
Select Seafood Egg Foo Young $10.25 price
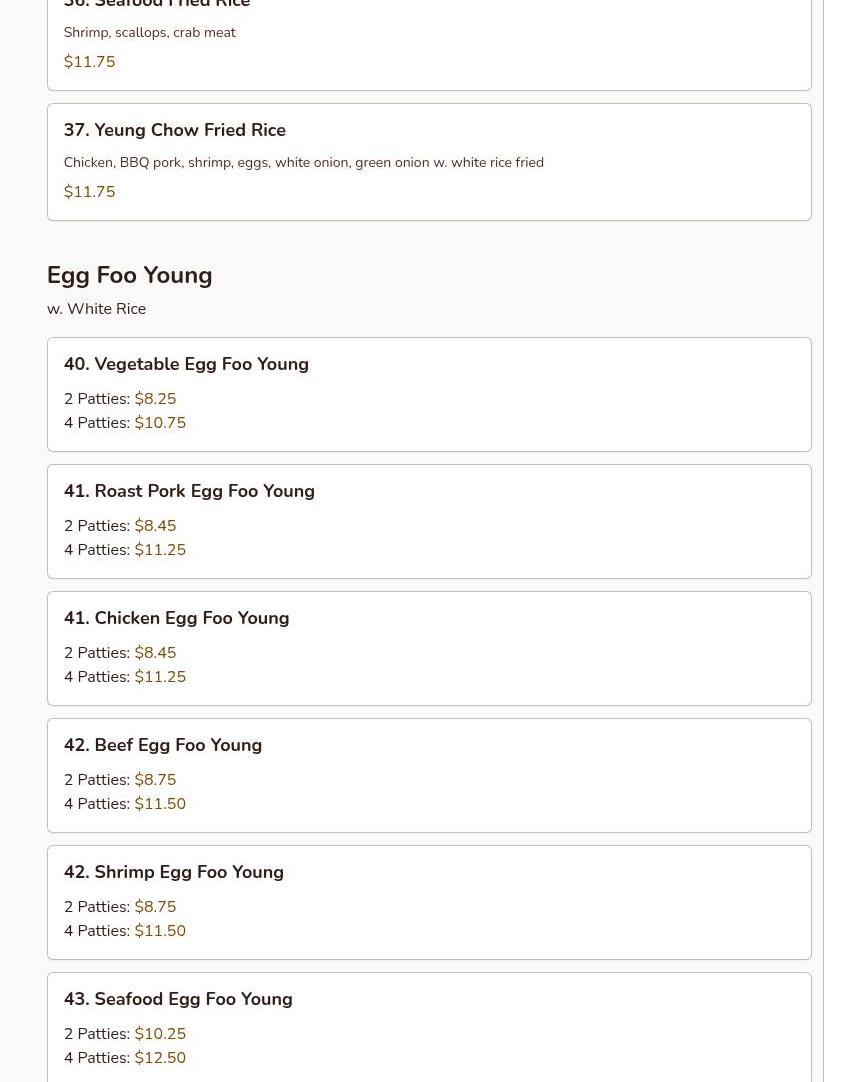[x=160, y=1034]
